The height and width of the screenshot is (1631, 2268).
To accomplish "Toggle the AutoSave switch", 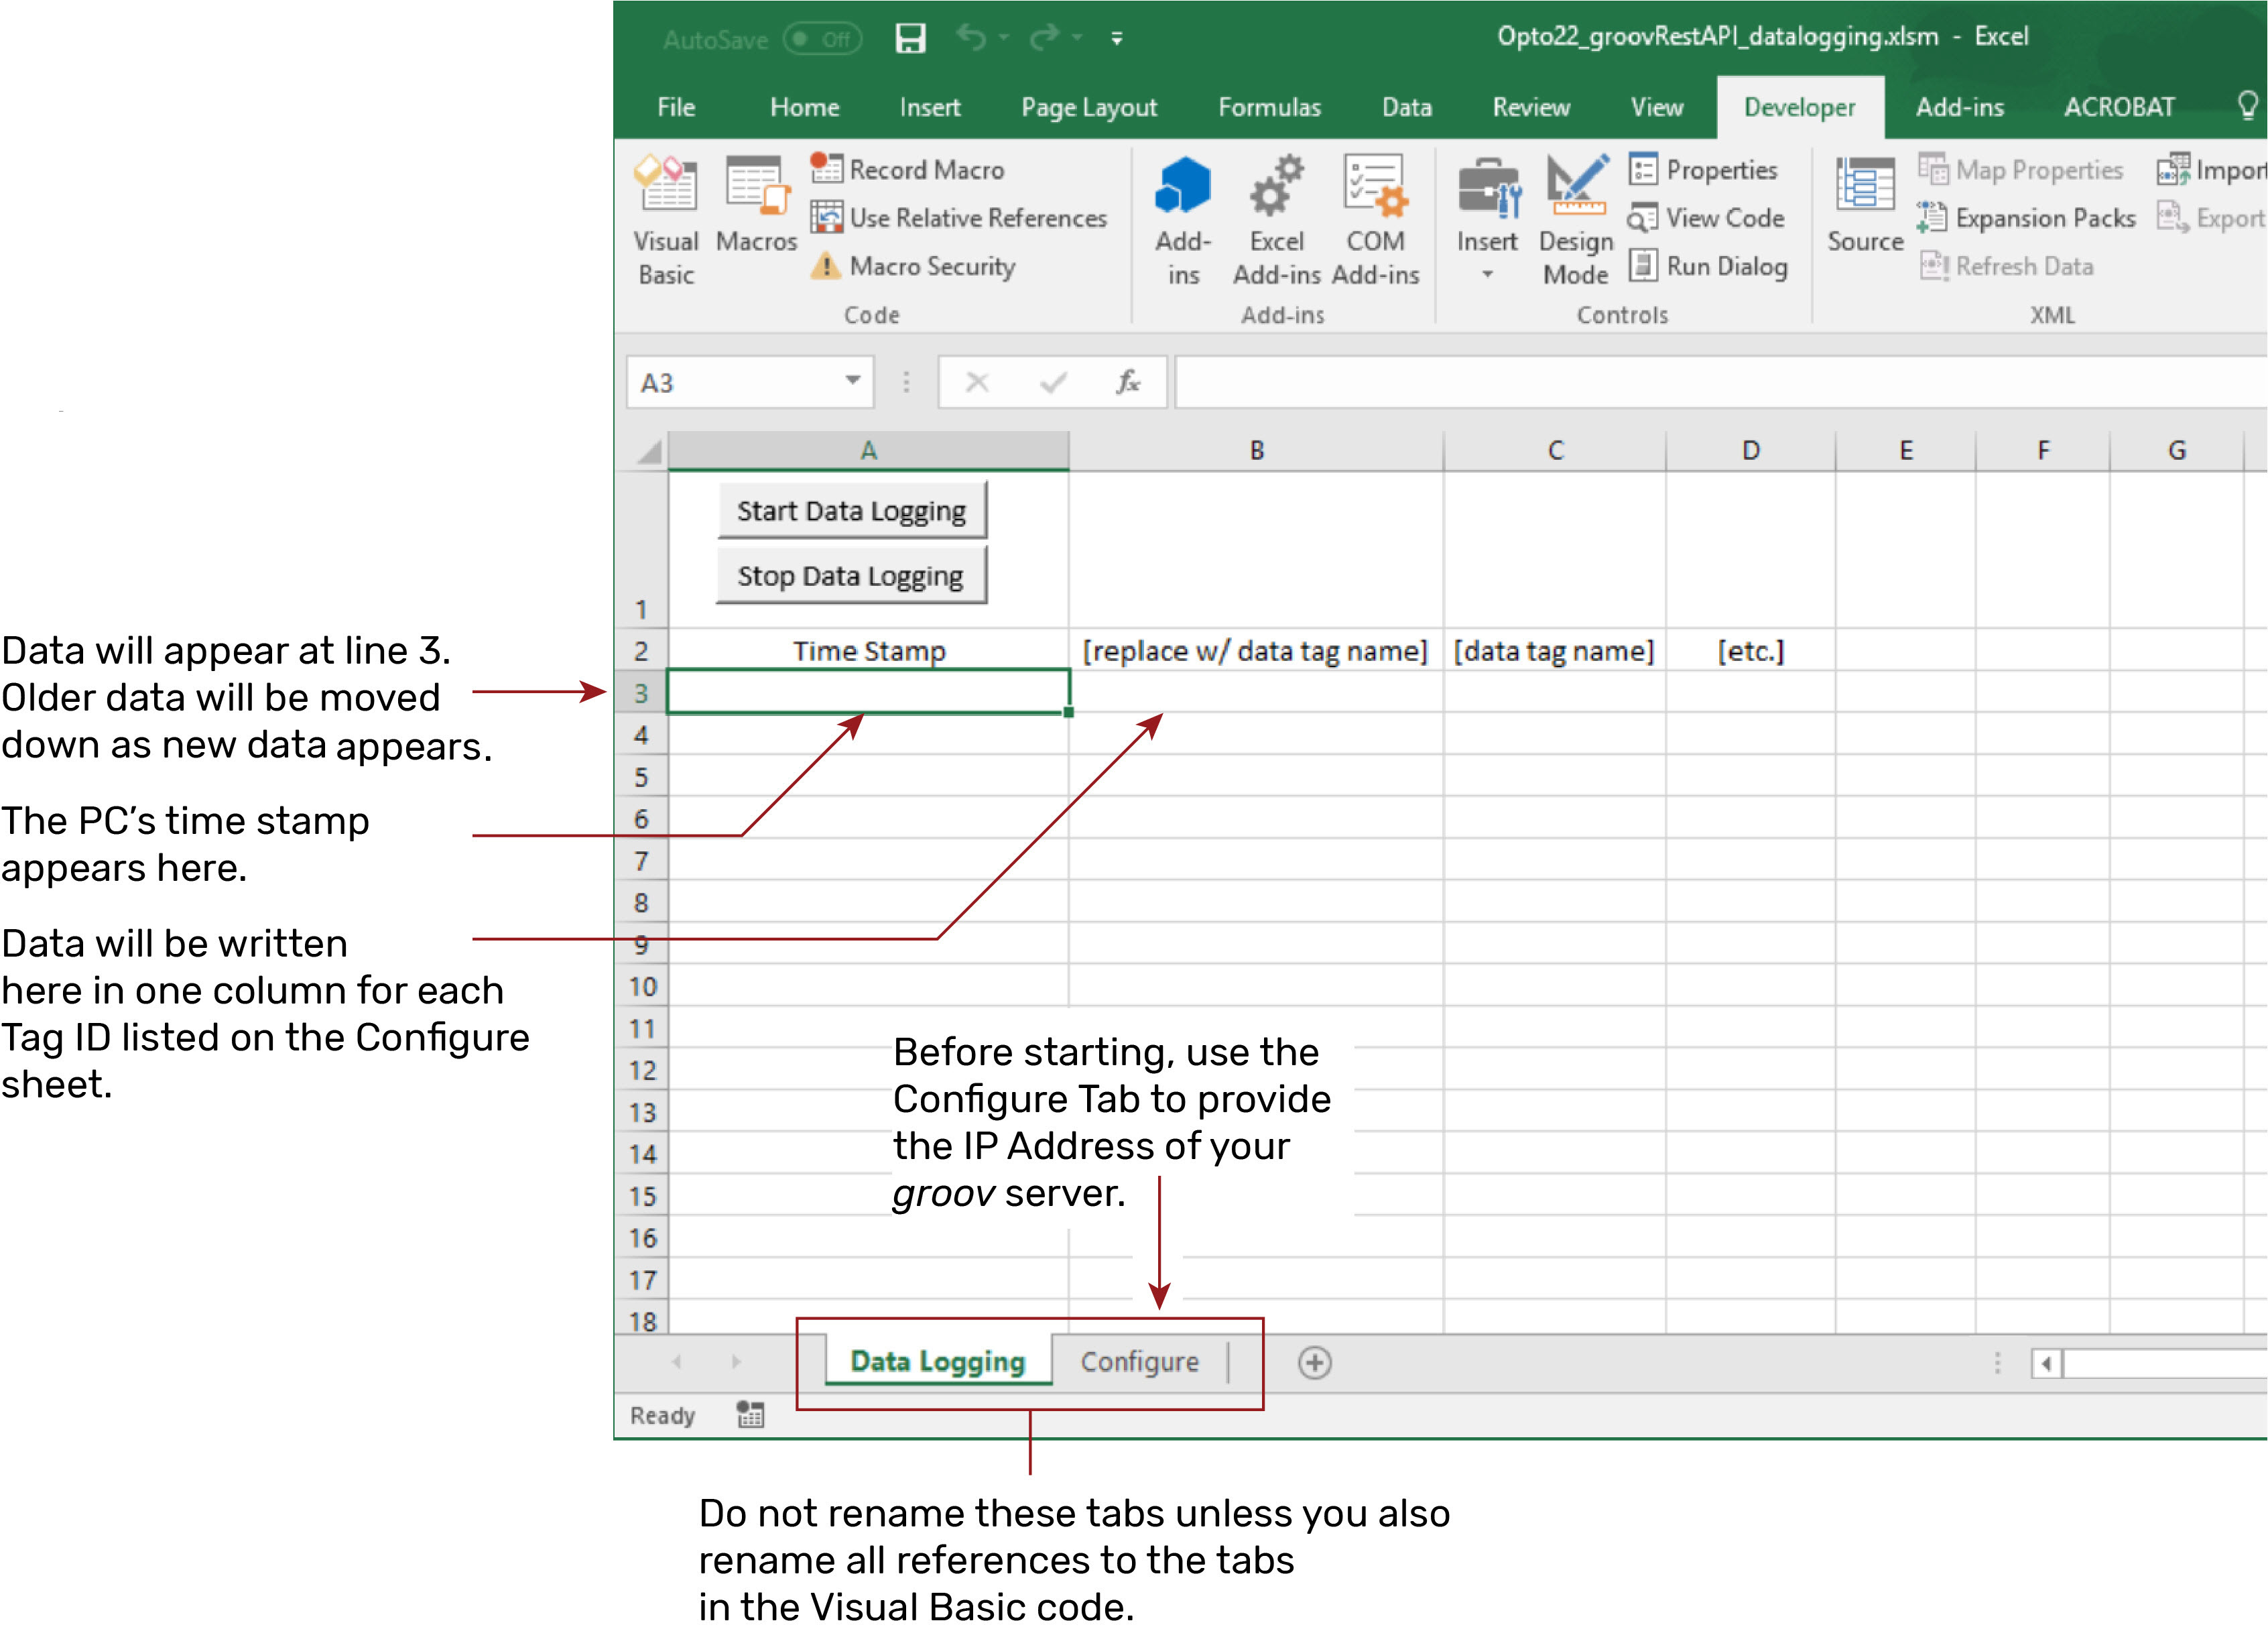I will [x=822, y=39].
